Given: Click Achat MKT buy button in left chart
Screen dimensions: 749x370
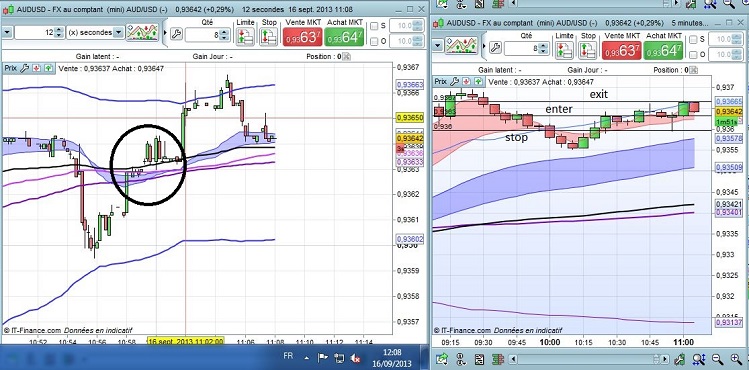Looking at the screenshot, I should pos(343,37).
